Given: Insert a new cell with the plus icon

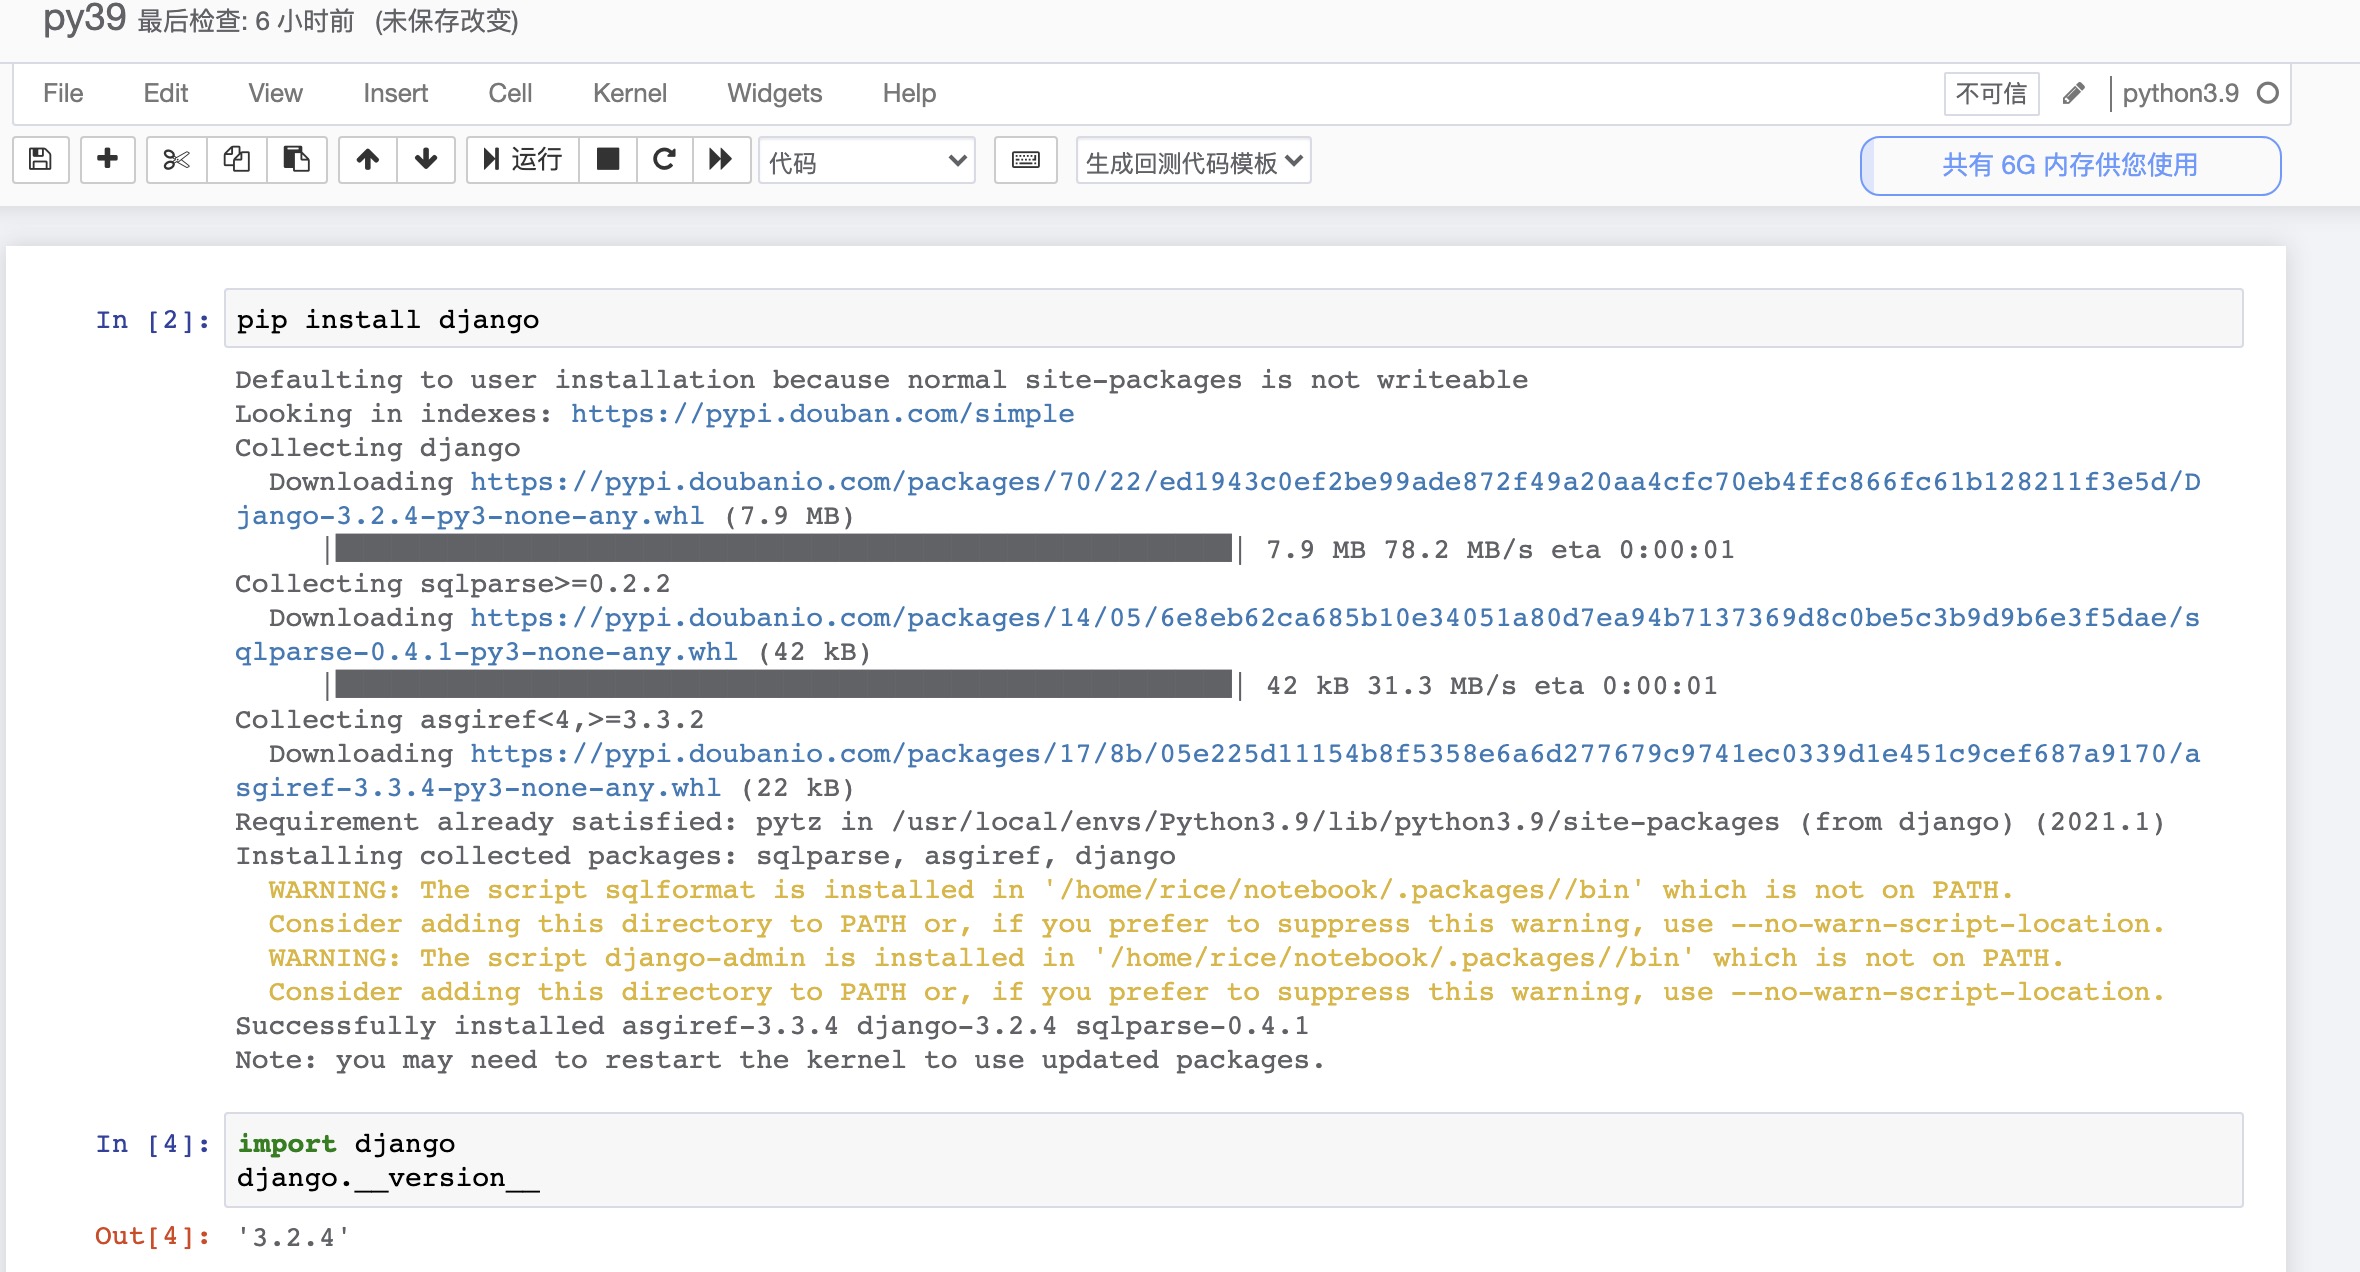Looking at the screenshot, I should pos(108,160).
